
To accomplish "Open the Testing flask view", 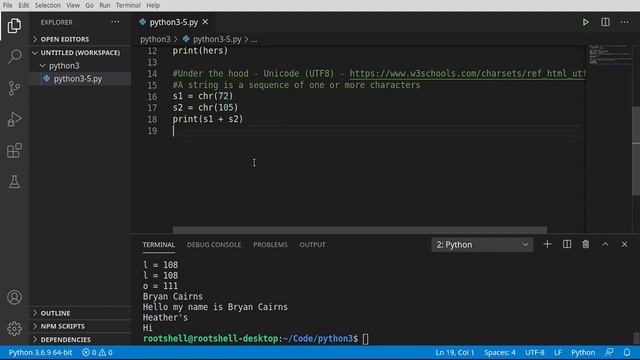I will pos(14,182).
